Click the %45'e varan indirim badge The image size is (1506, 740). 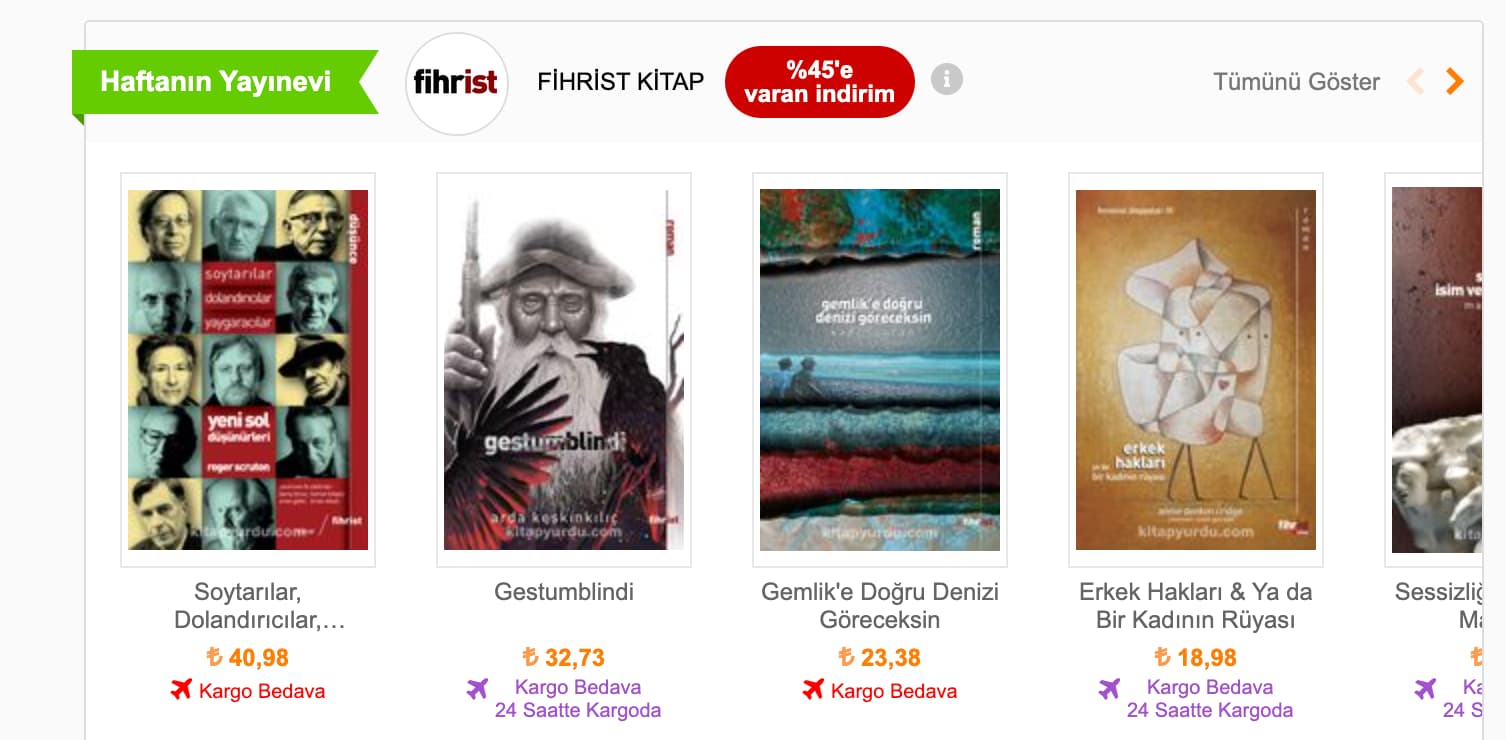819,82
